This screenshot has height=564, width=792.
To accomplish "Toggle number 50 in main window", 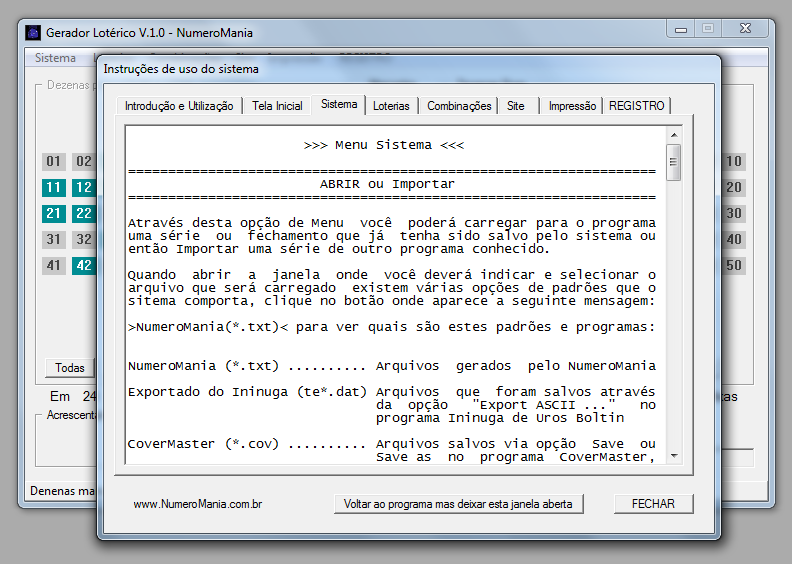I will coord(733,266).
